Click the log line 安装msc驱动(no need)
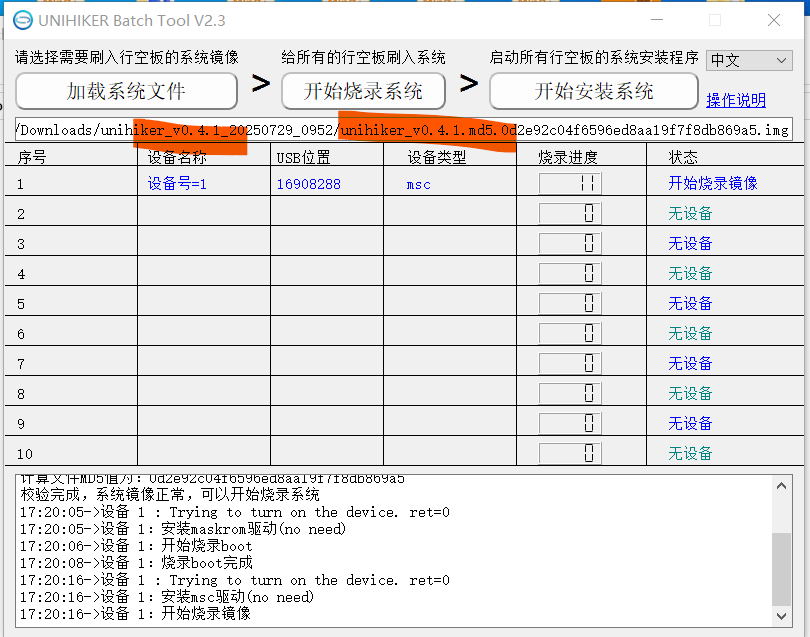Viewport: 810px width, 637px height. pyautogui.click(x=167, y=597)
